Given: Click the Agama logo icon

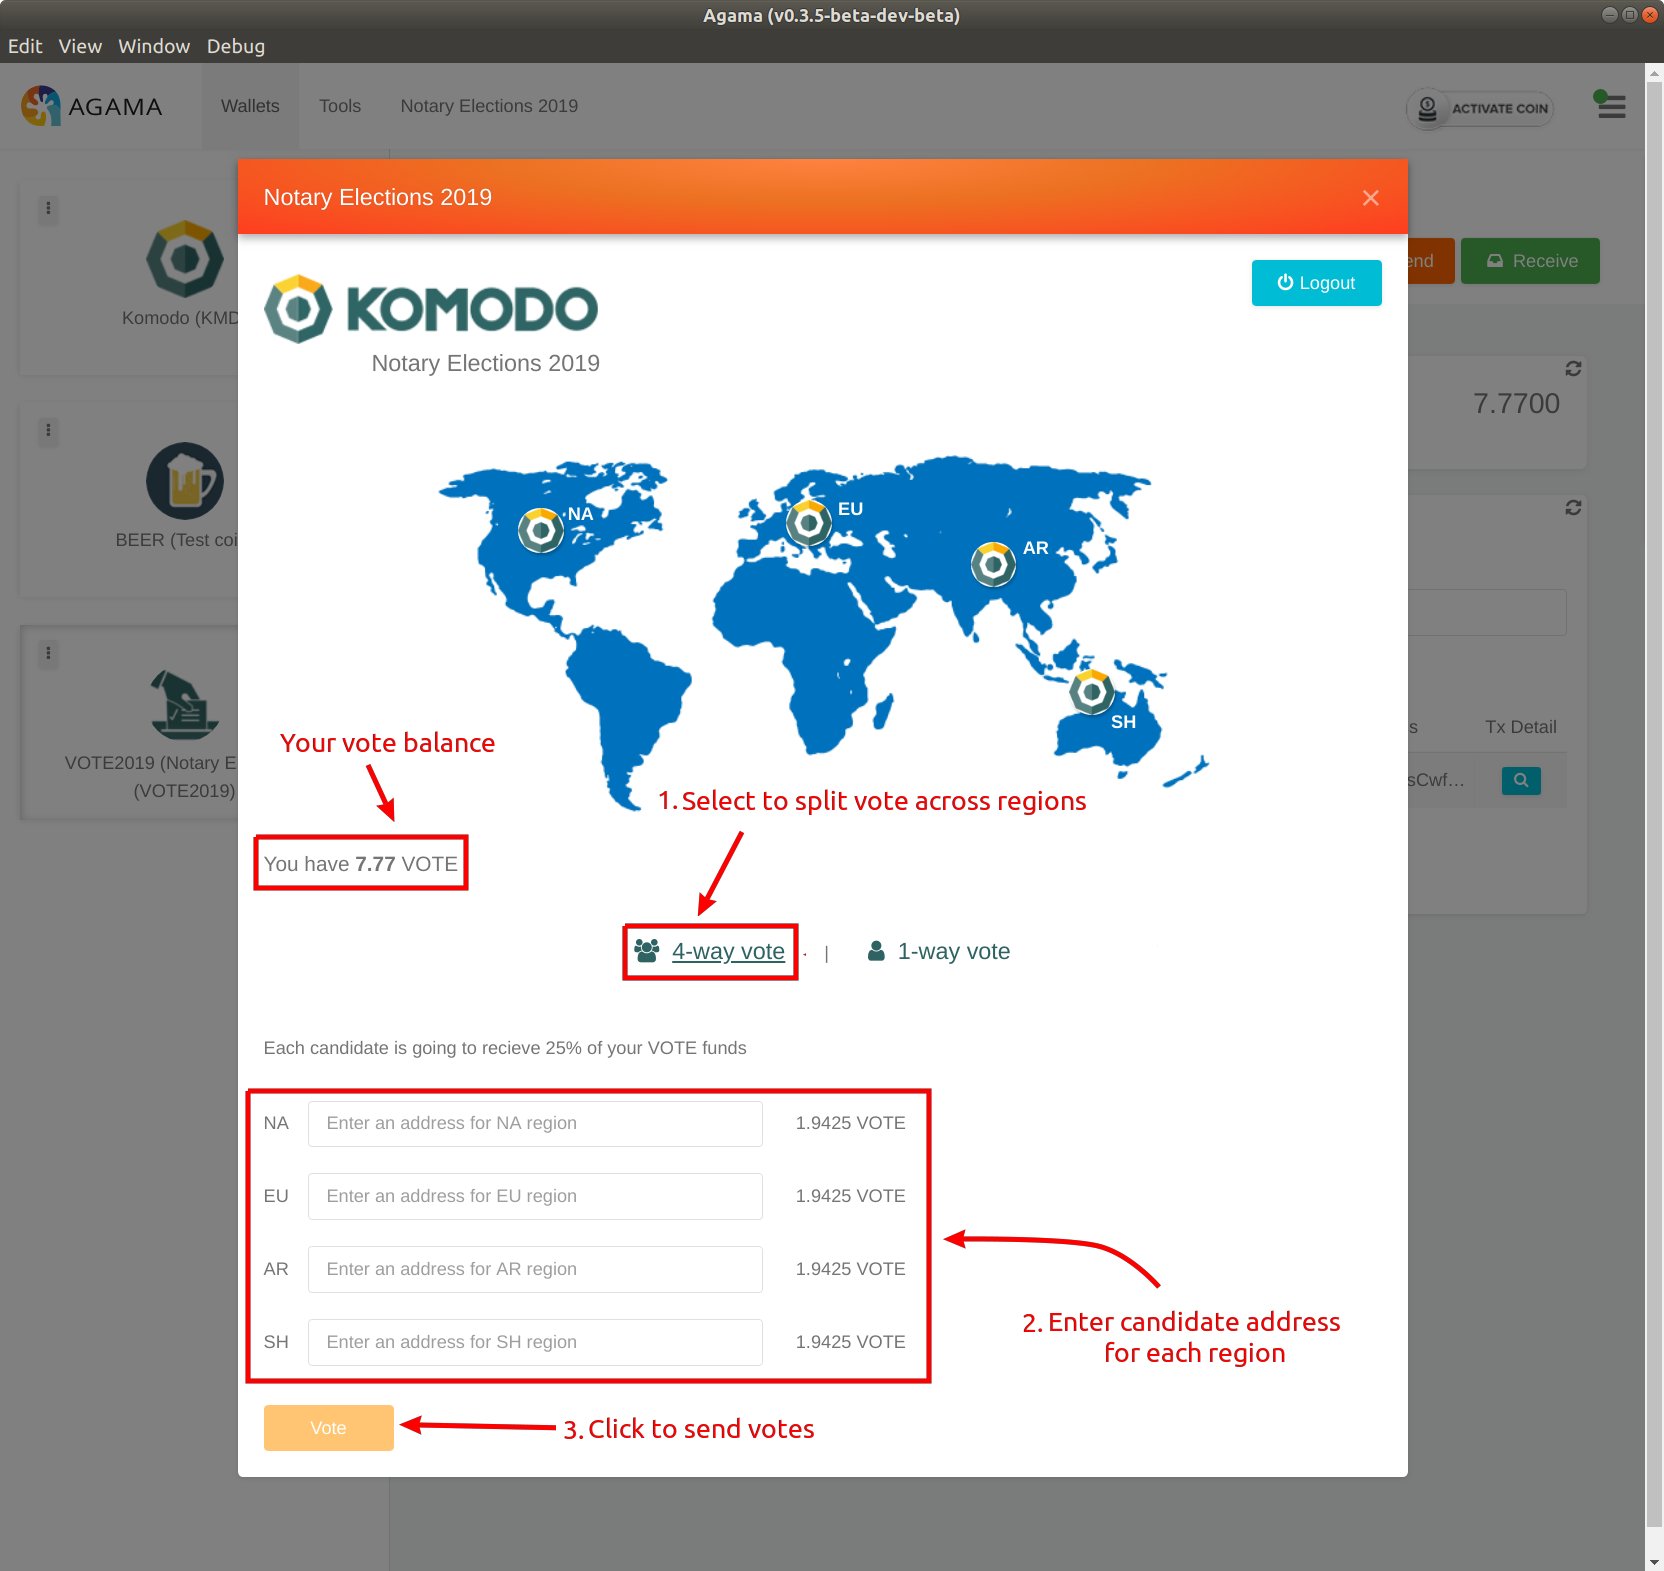Looking at the screenshot, I should (x=41, y=106).
